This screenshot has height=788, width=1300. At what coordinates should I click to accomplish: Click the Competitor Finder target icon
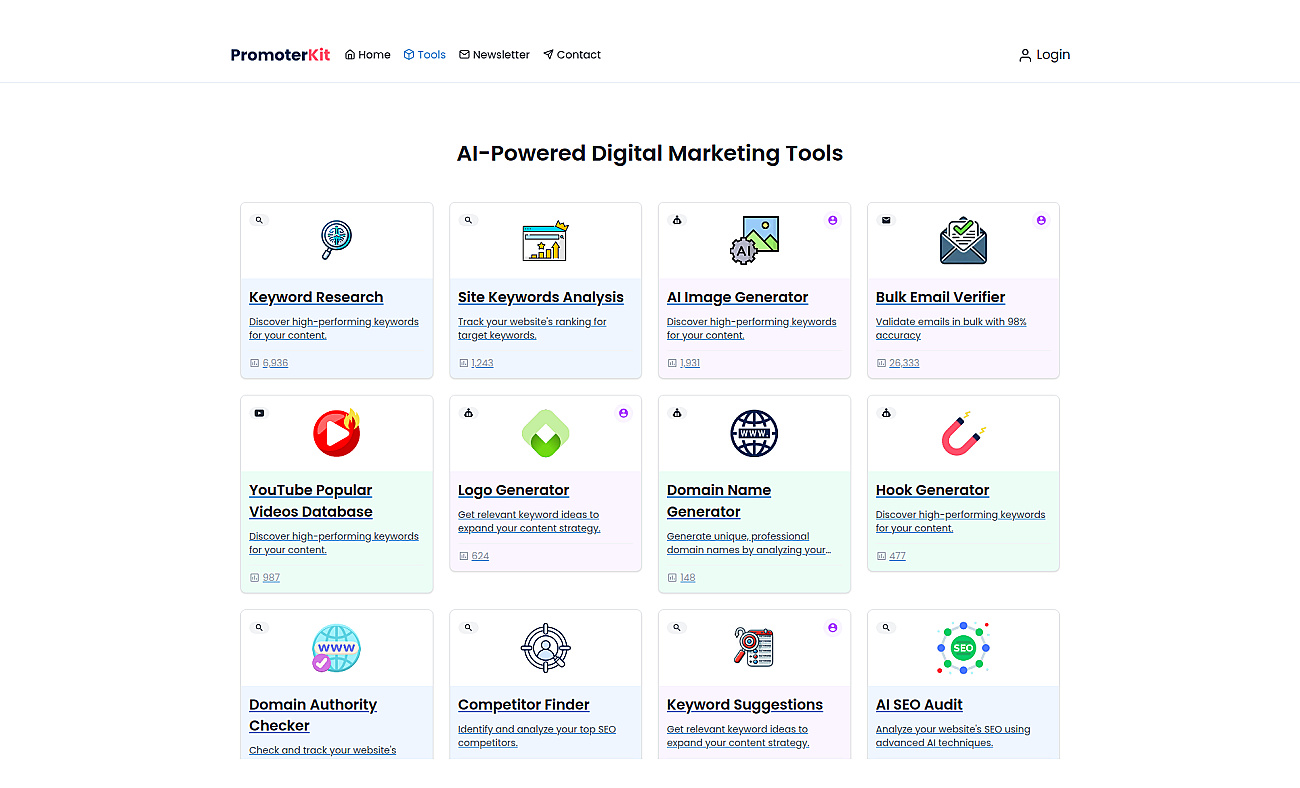coord(545,648)
